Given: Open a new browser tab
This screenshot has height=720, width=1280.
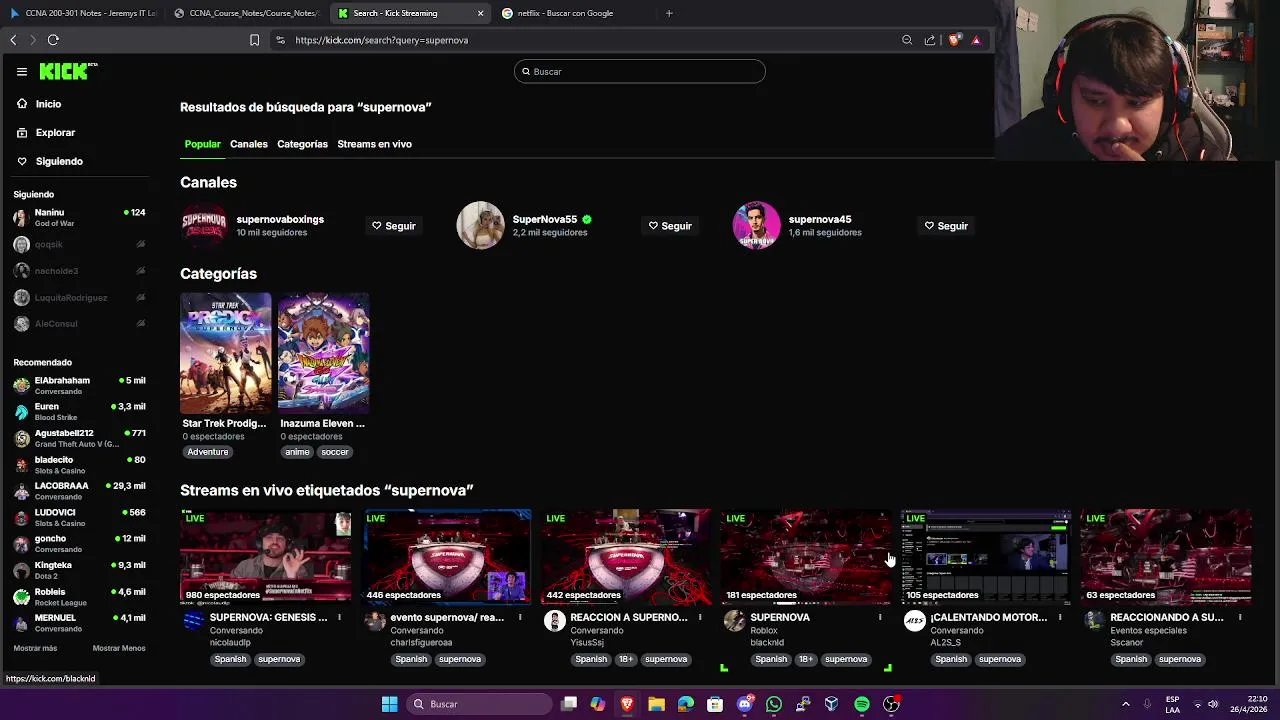Looking at the screenshot, I should (x=669, y=13).
